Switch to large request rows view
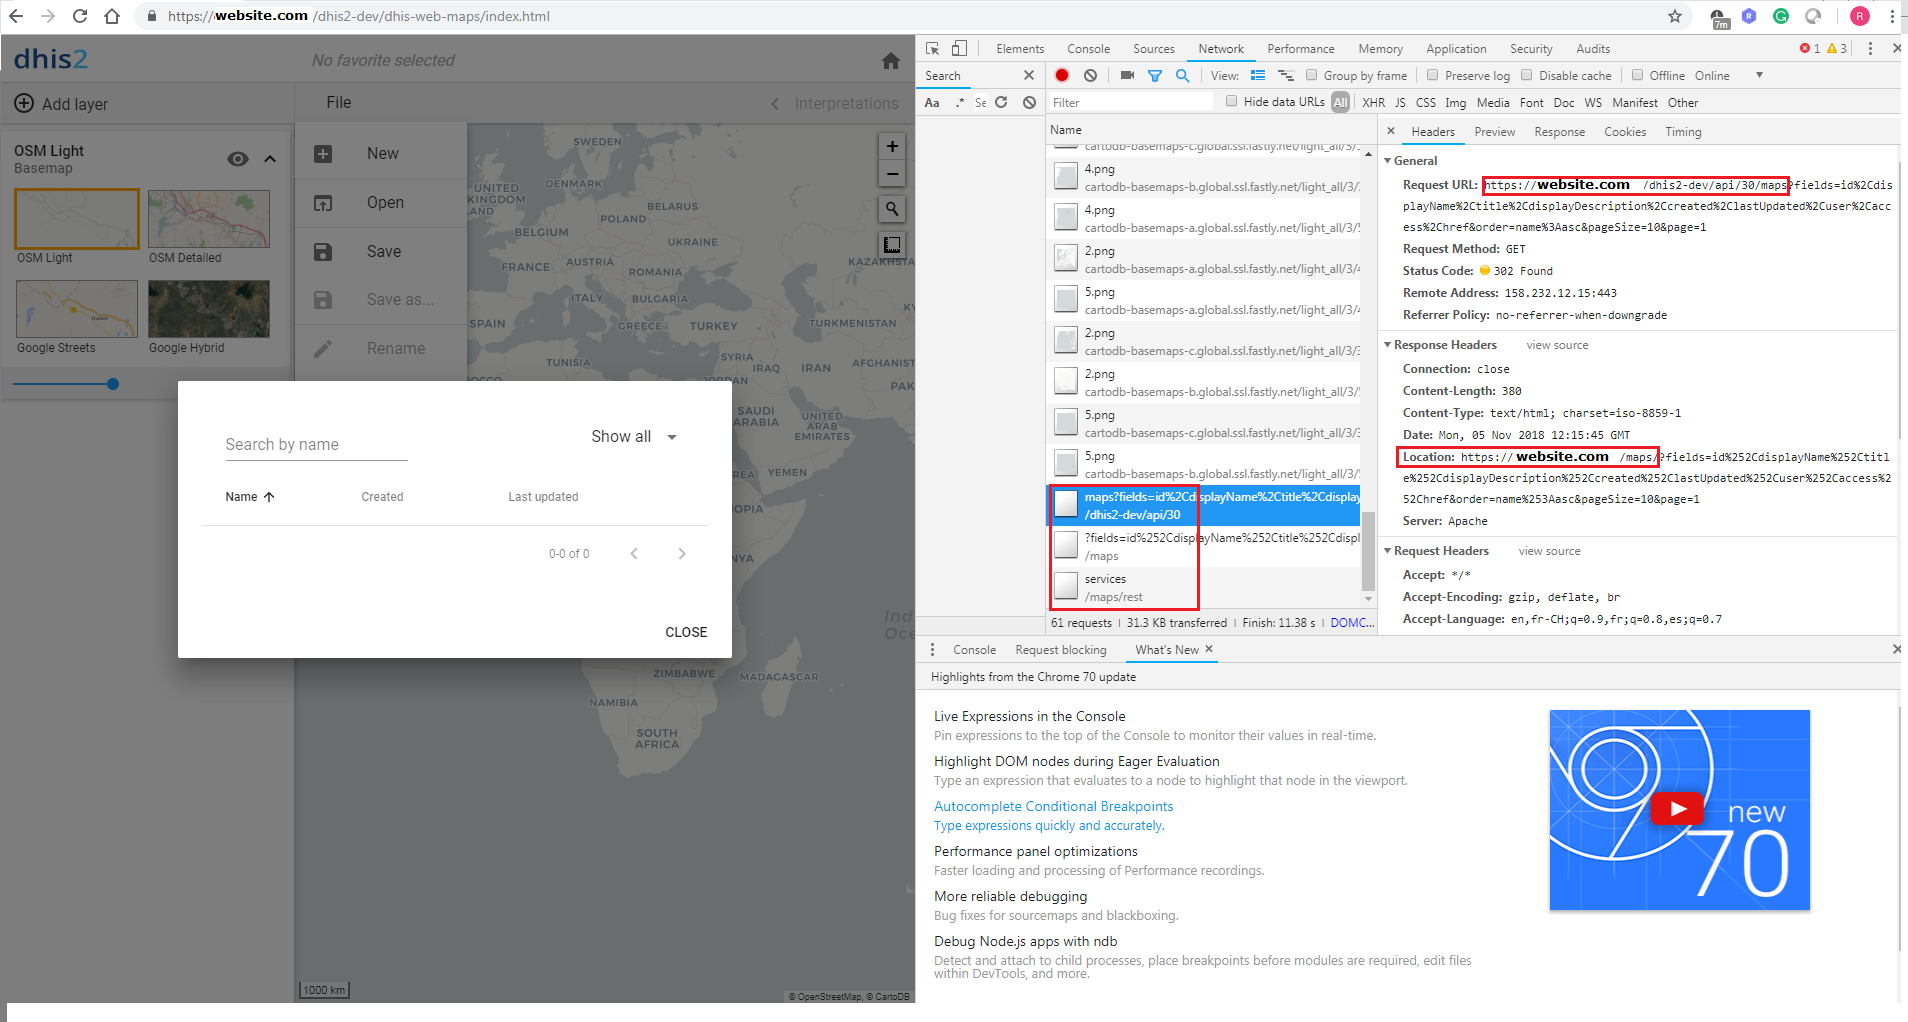The width and height of the screenshot is (1908, 1022). point(1258,75)
